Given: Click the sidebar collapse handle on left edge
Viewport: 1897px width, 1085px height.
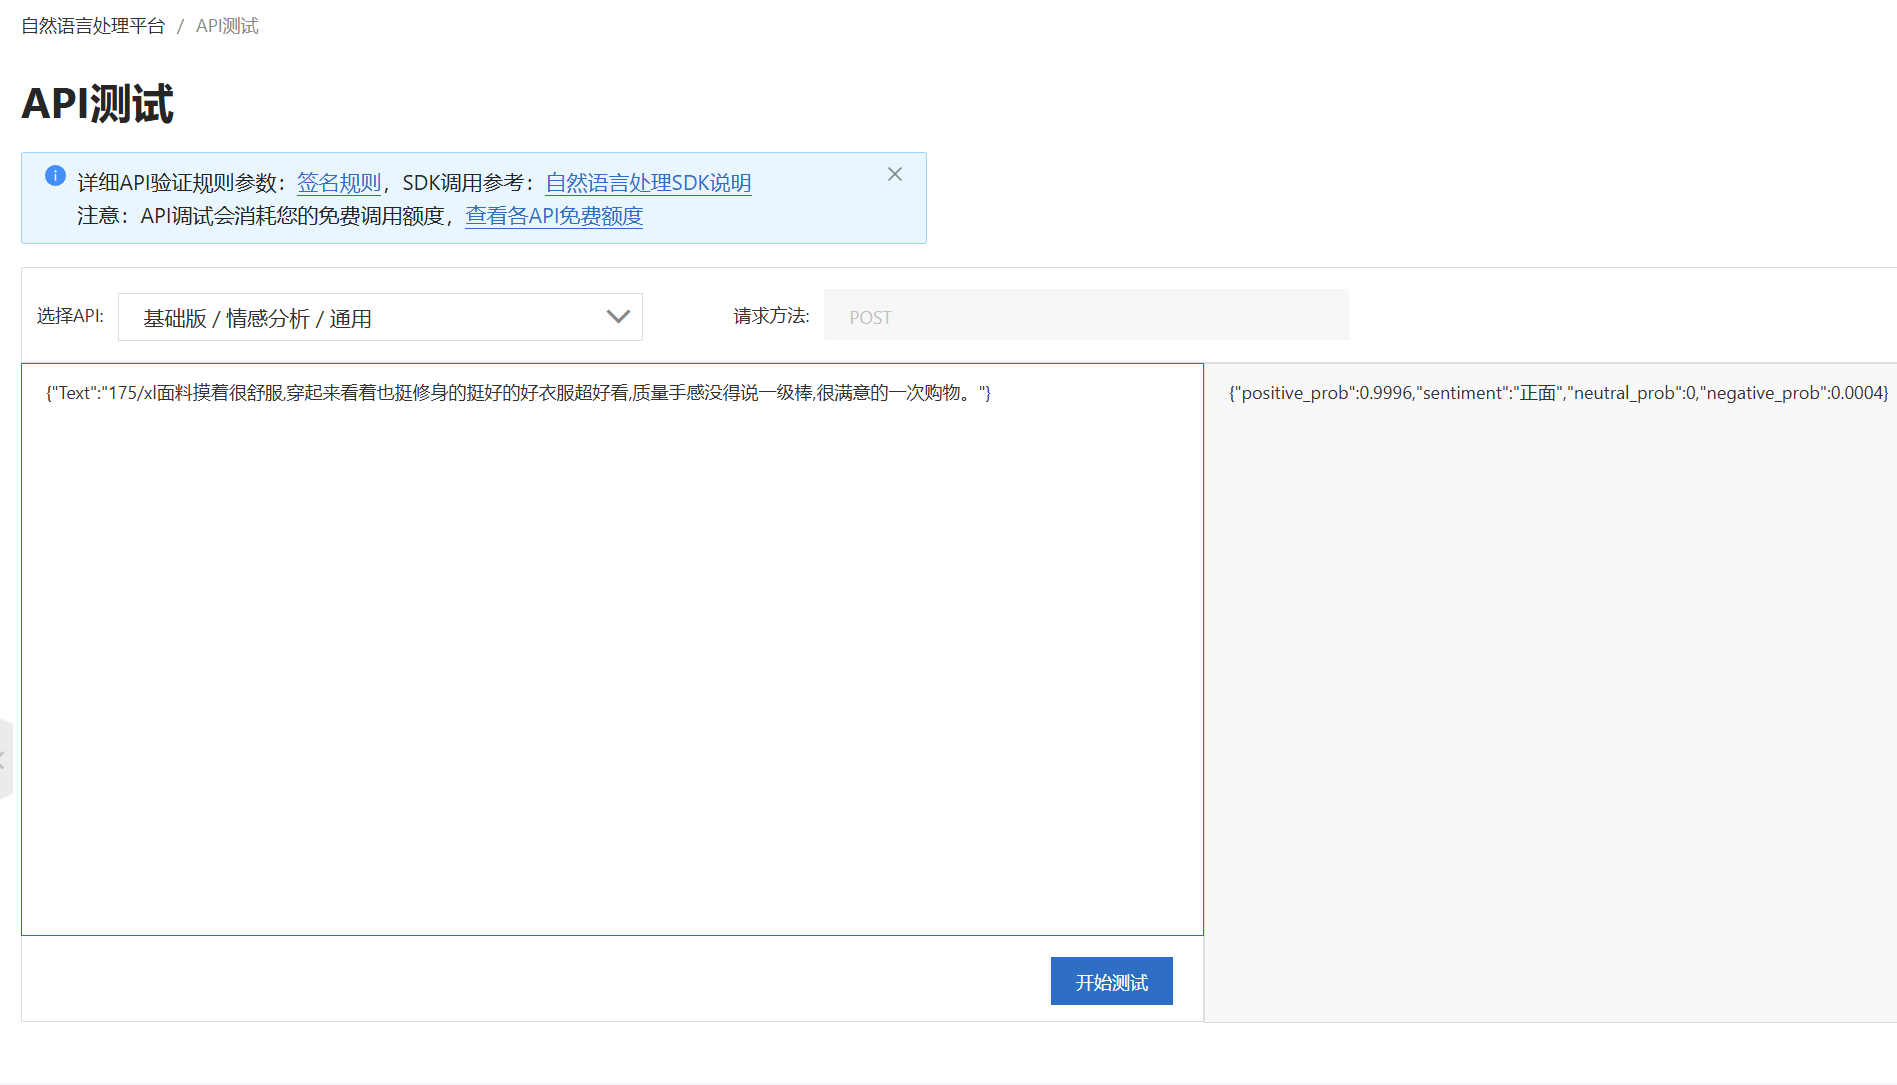Looking at the screenshot, I should tap(5, 759).
